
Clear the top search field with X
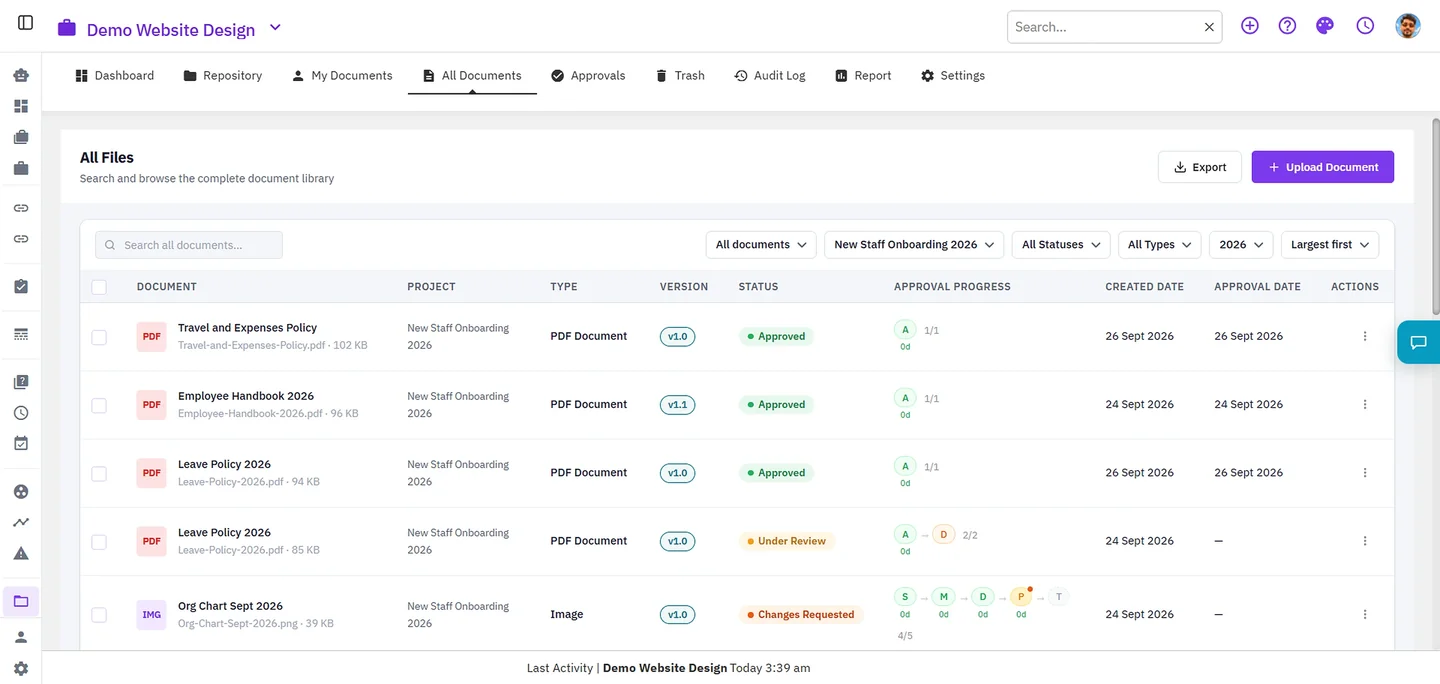(1209, 27)
